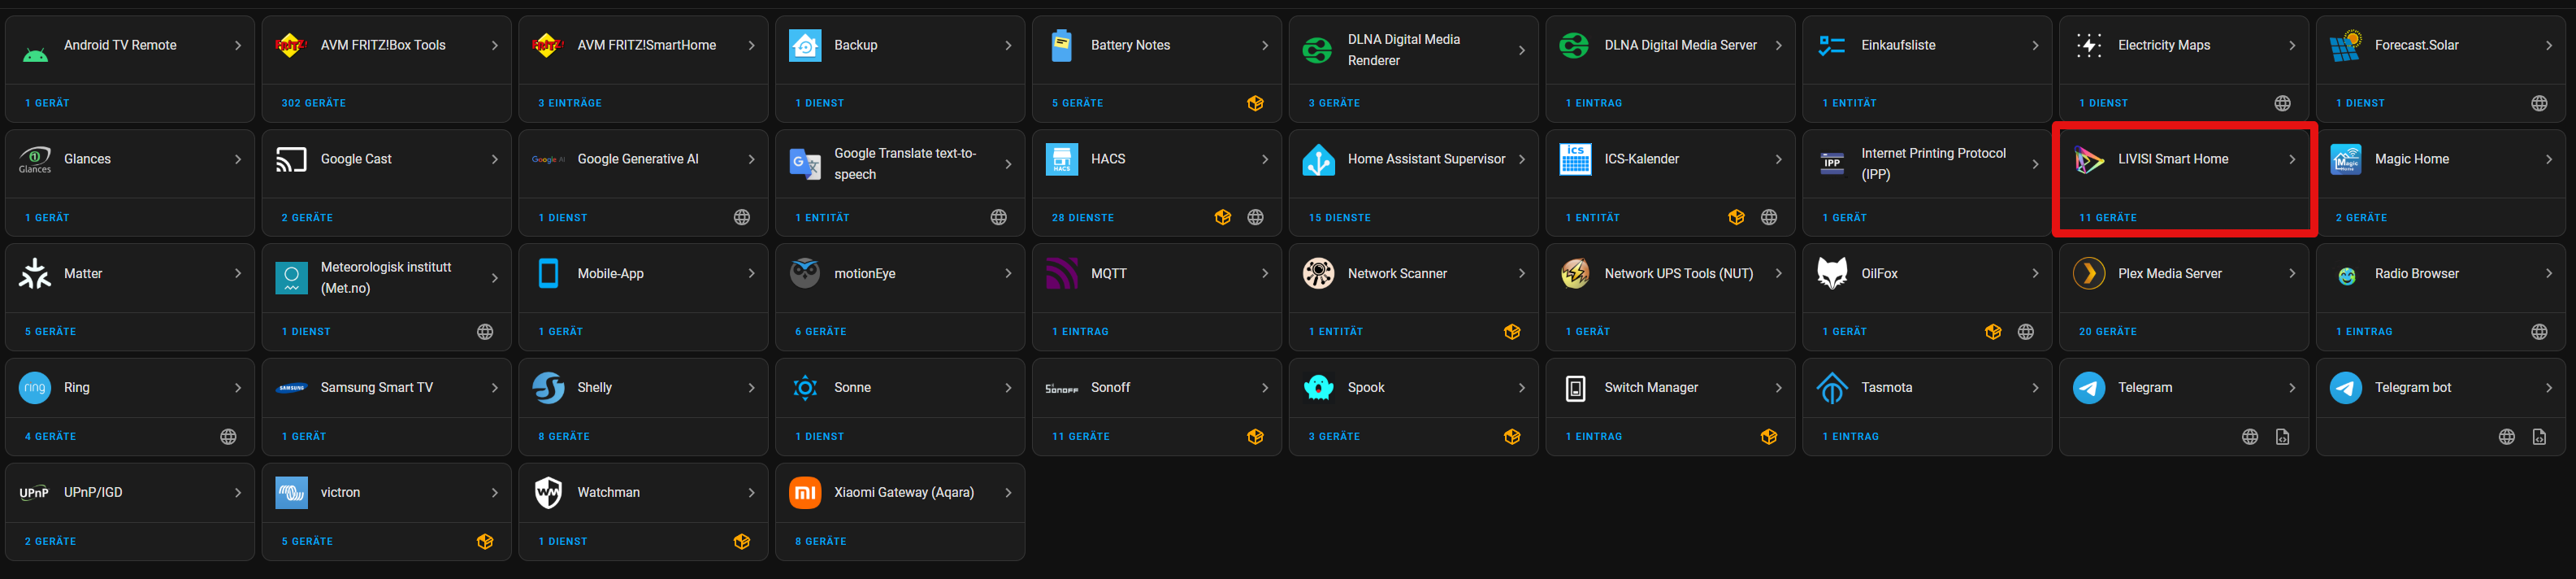Click the LIVISI Smart Home logo
2576x579 pixels.
(2089, 159)
